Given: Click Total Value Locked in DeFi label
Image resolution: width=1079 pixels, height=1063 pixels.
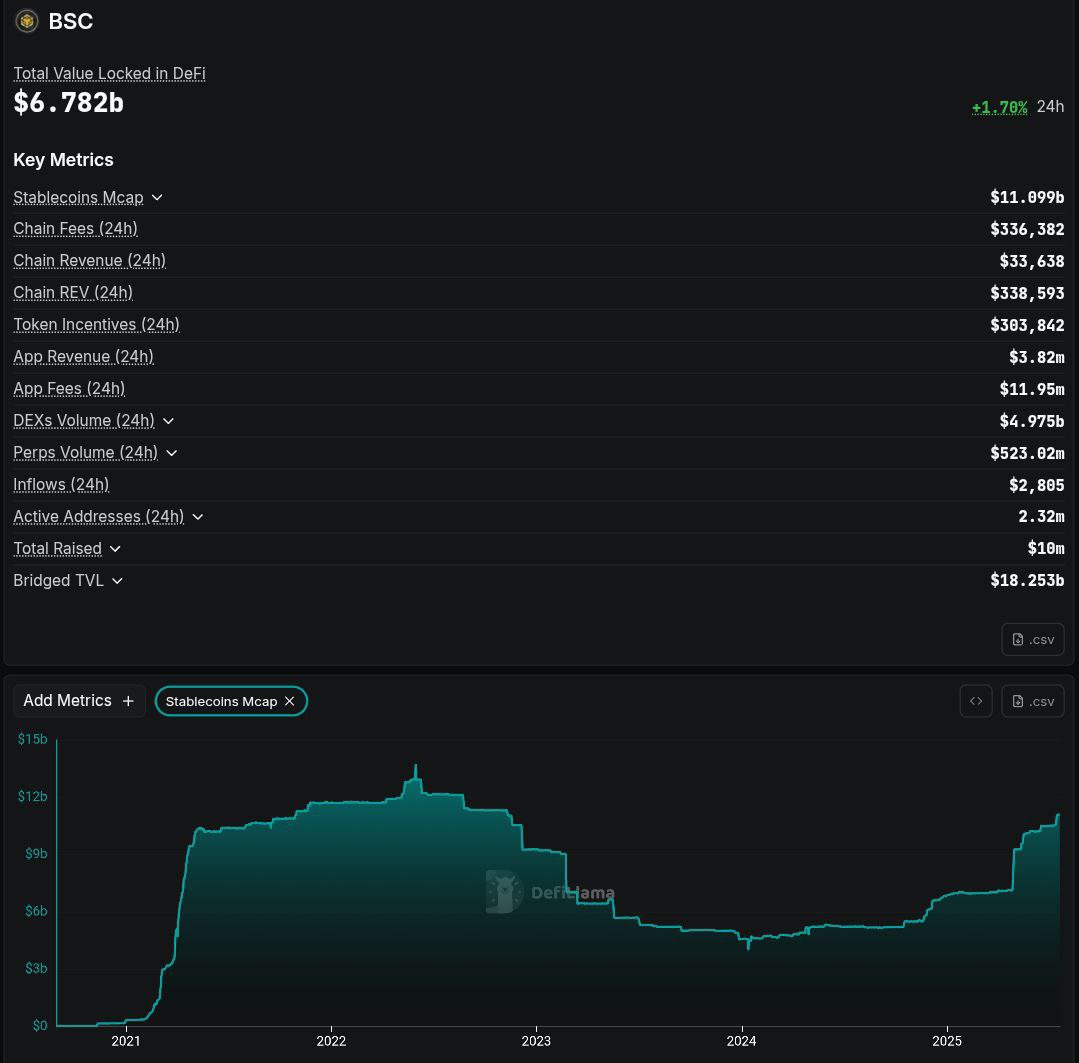Looking at the screenshot, I should click(109, 74).
